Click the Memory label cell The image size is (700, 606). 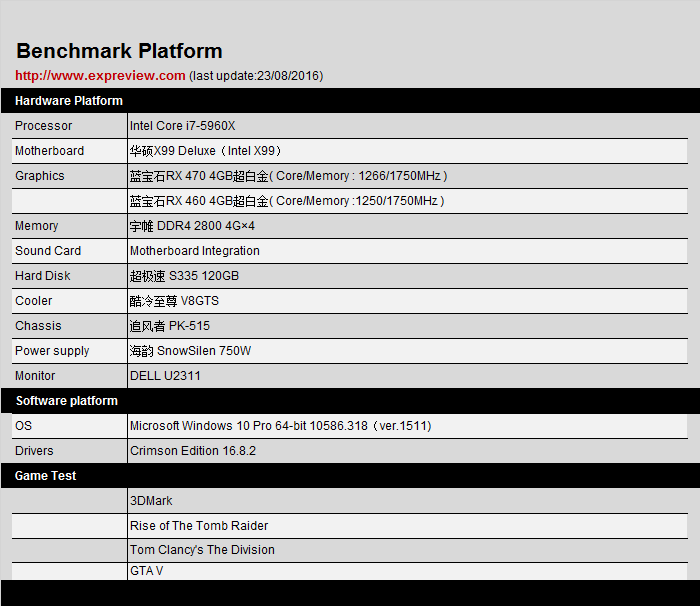coord(70,226)
